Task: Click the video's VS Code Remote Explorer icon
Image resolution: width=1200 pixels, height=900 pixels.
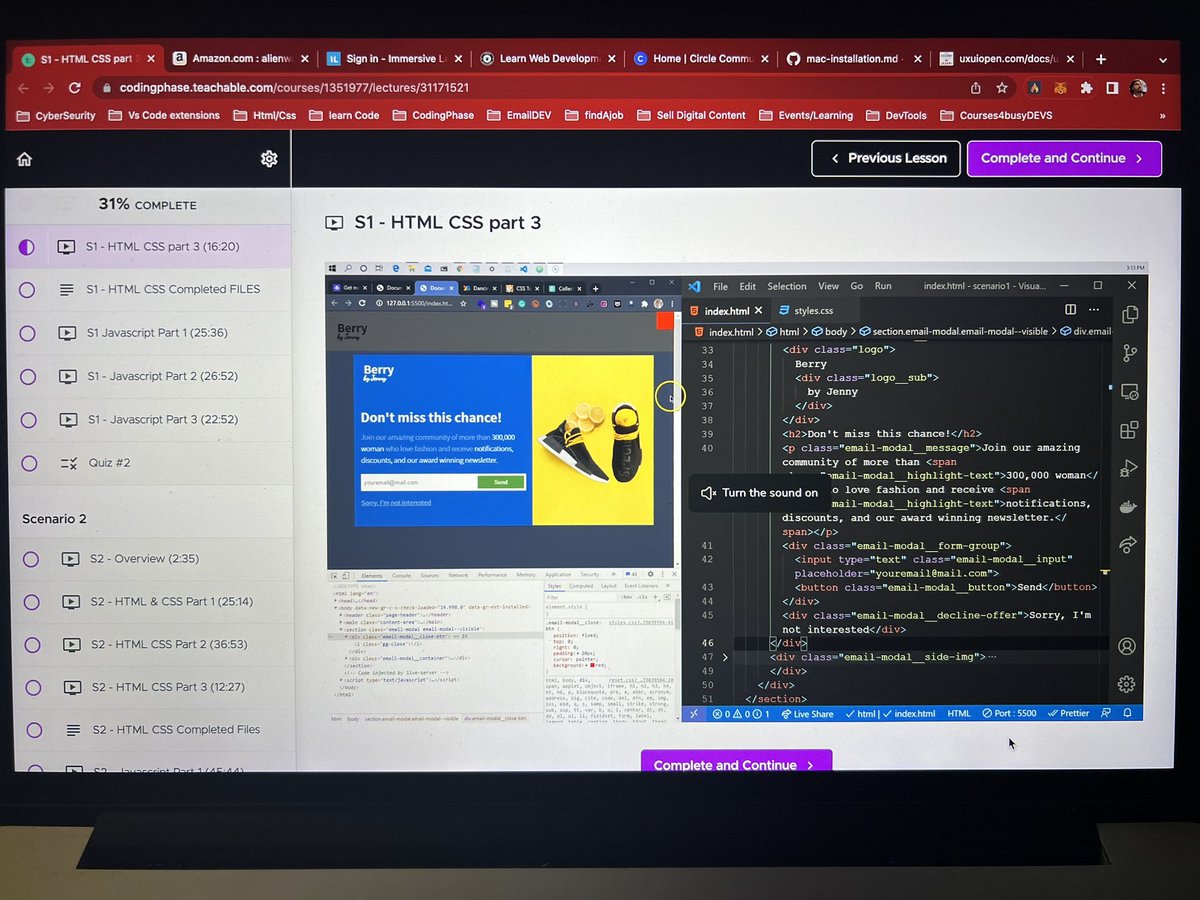Action: (1129, 391)
